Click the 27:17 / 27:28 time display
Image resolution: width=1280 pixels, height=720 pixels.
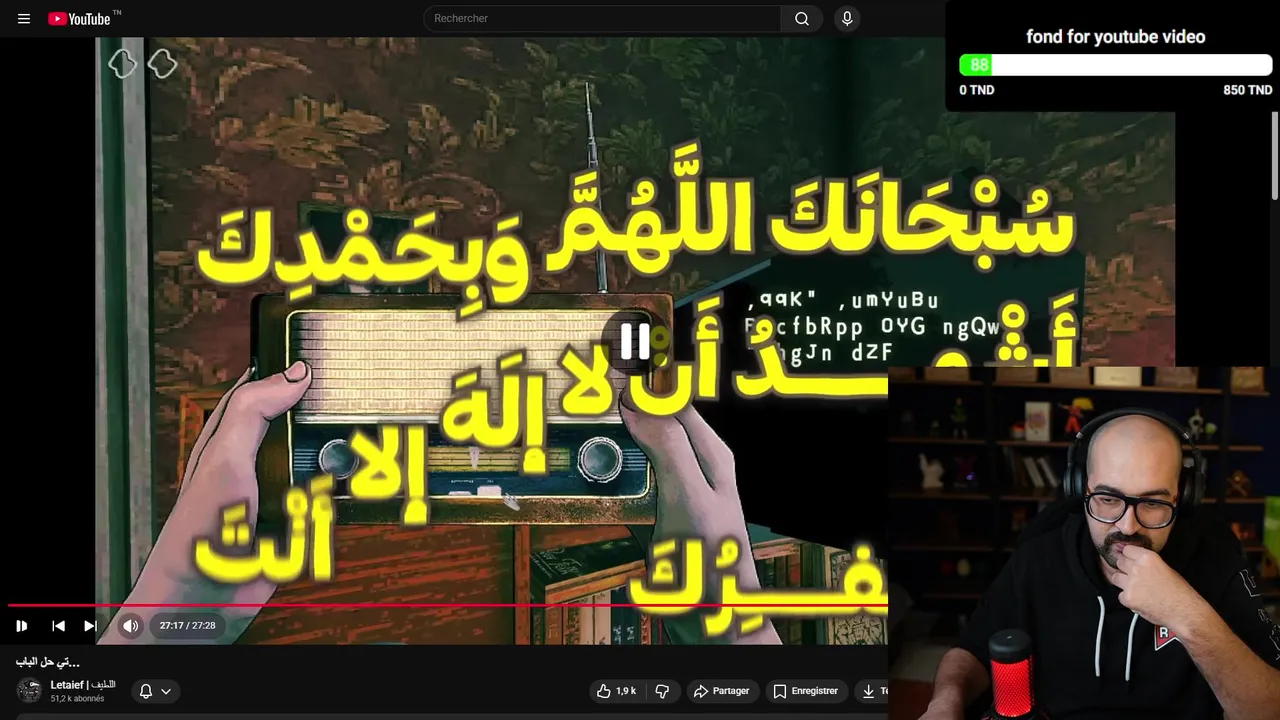click(187, 626)
